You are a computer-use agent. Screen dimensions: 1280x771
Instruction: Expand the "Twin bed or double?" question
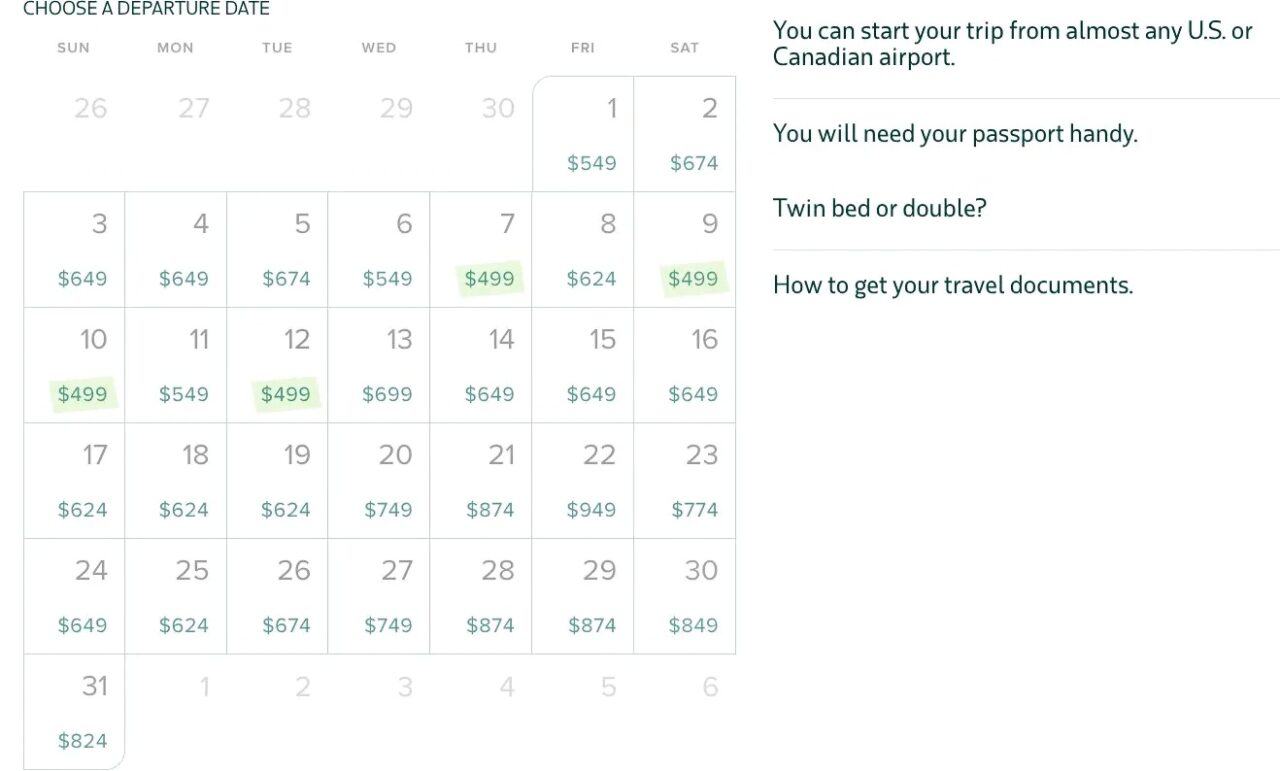pos(879,209)
